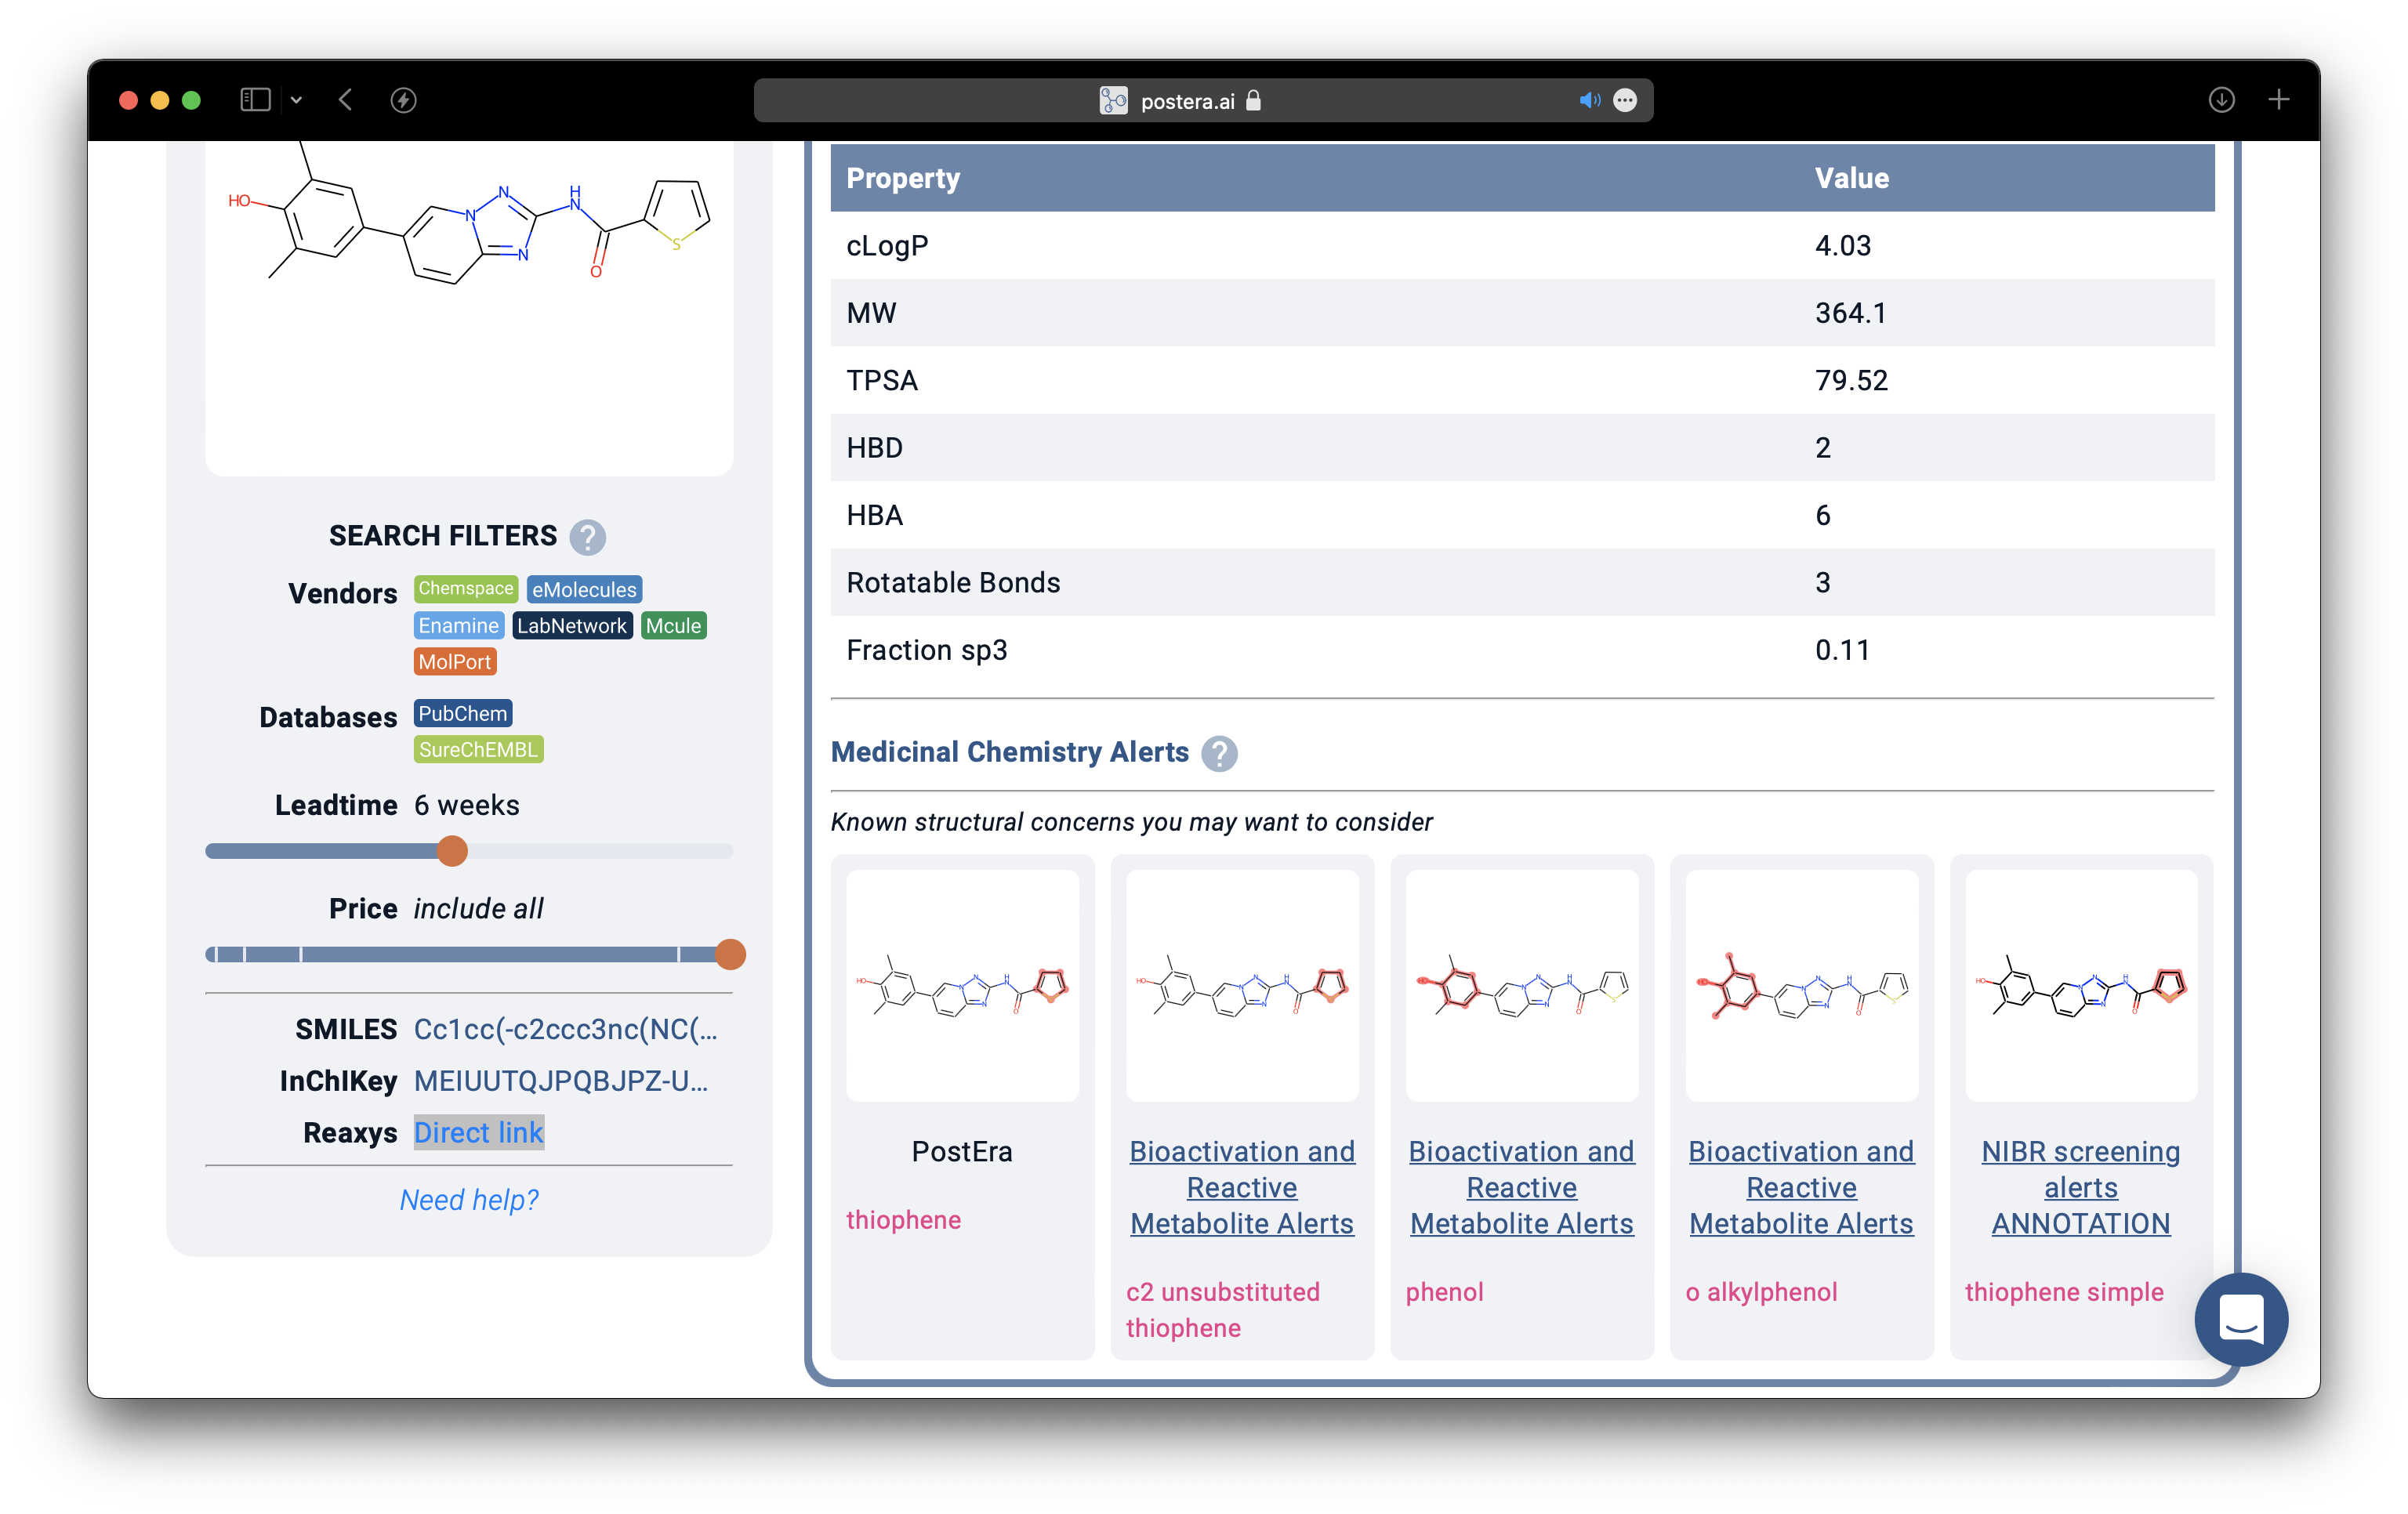Click the thiophene simple structure thumbnail

coord(2081,985)
